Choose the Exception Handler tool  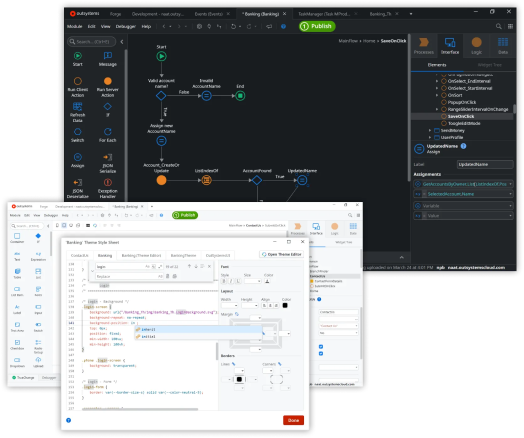click(x=108, y=188)
